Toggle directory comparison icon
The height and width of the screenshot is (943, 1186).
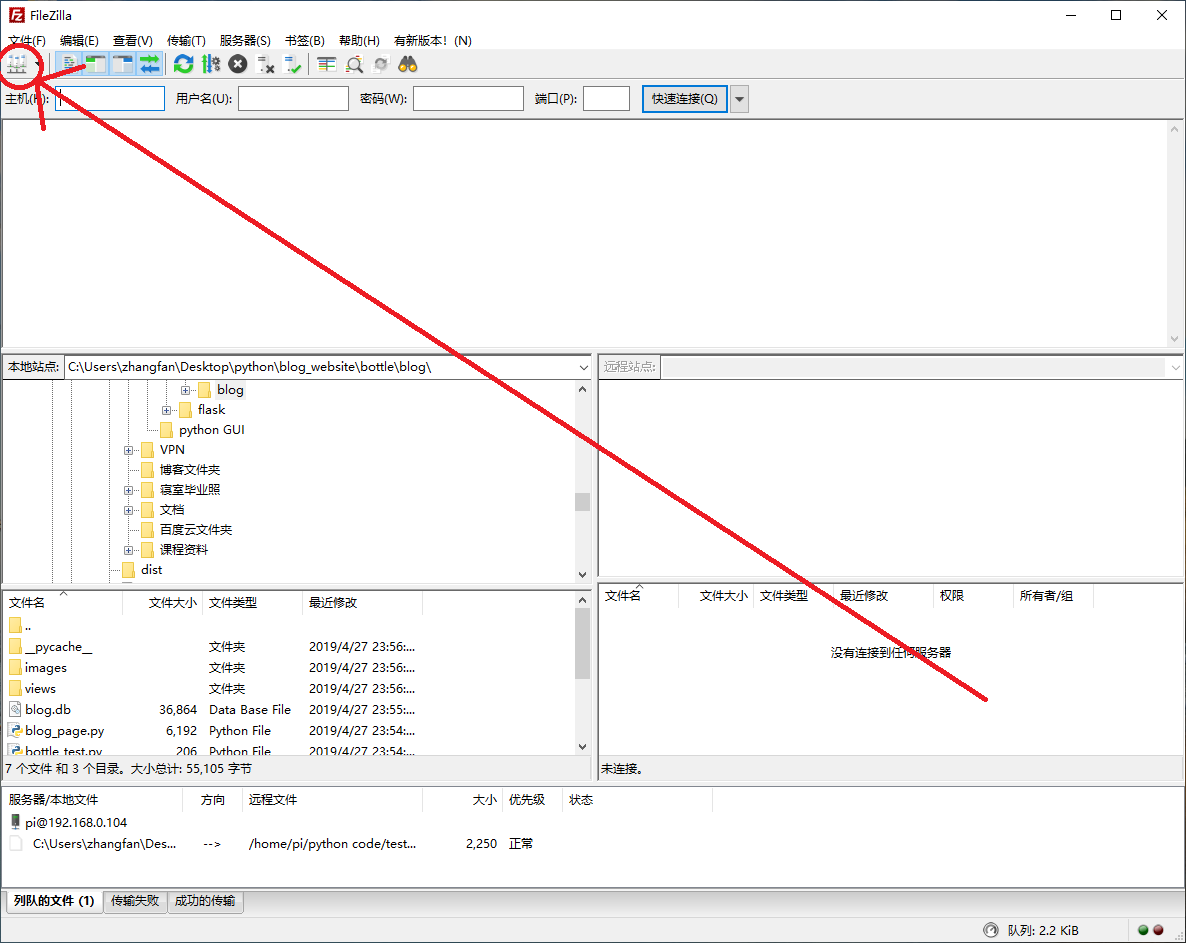pyautogui.click(x=354, y=65)
